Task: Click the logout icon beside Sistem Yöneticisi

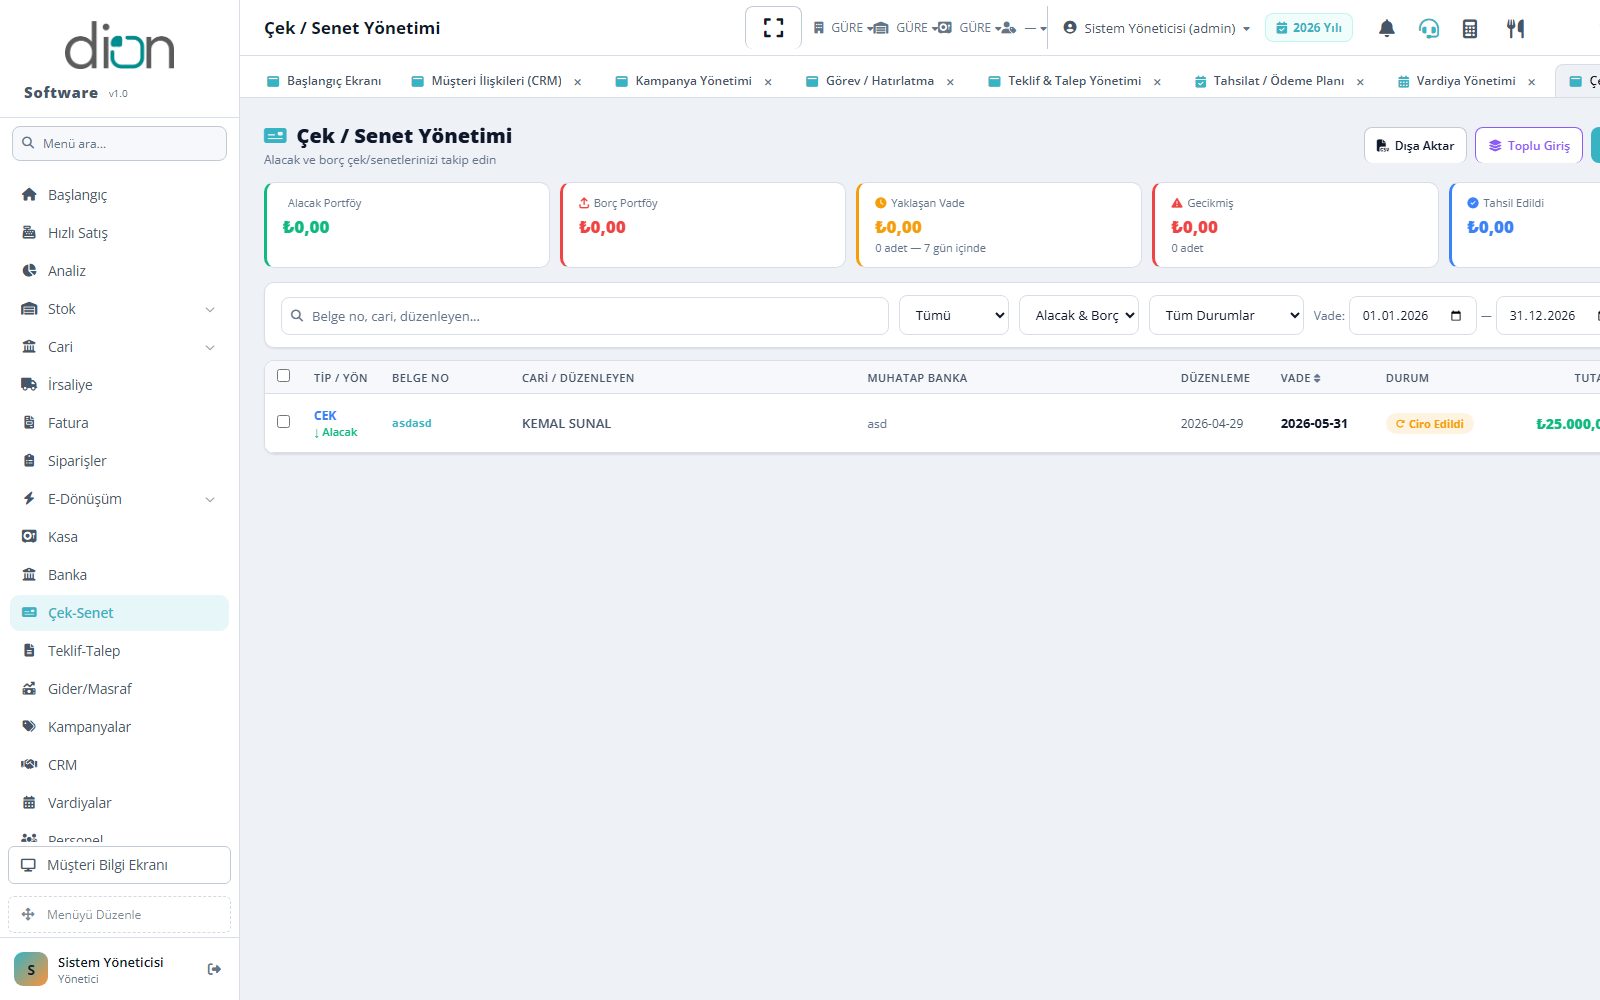Action: point(214,969)
